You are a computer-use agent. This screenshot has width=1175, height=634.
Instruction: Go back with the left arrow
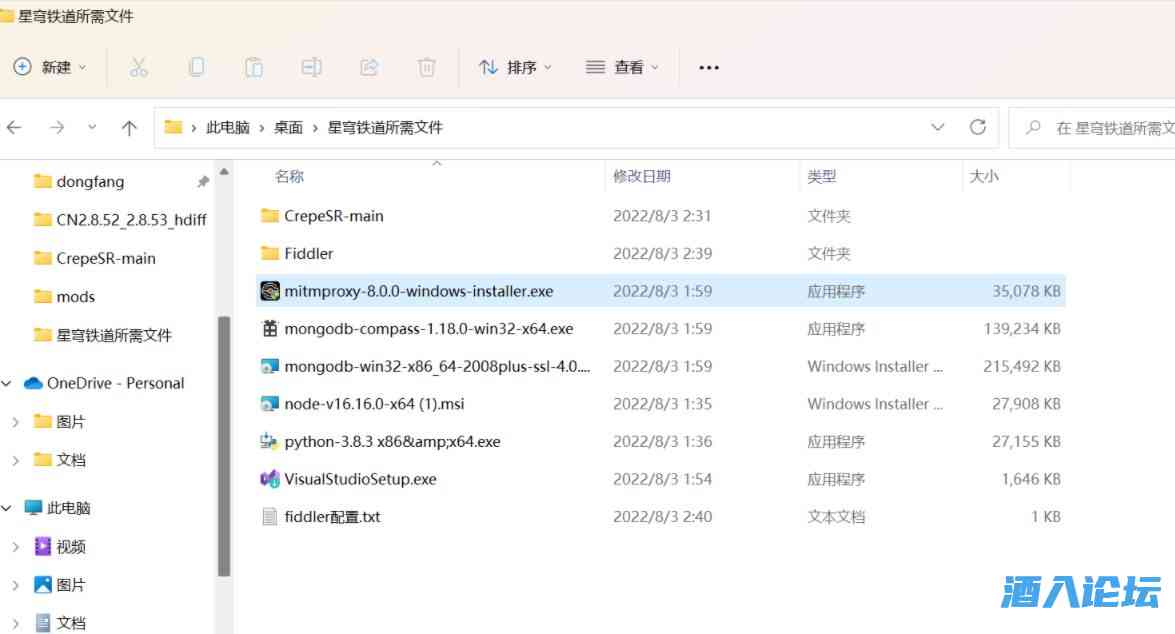[14, 127]
